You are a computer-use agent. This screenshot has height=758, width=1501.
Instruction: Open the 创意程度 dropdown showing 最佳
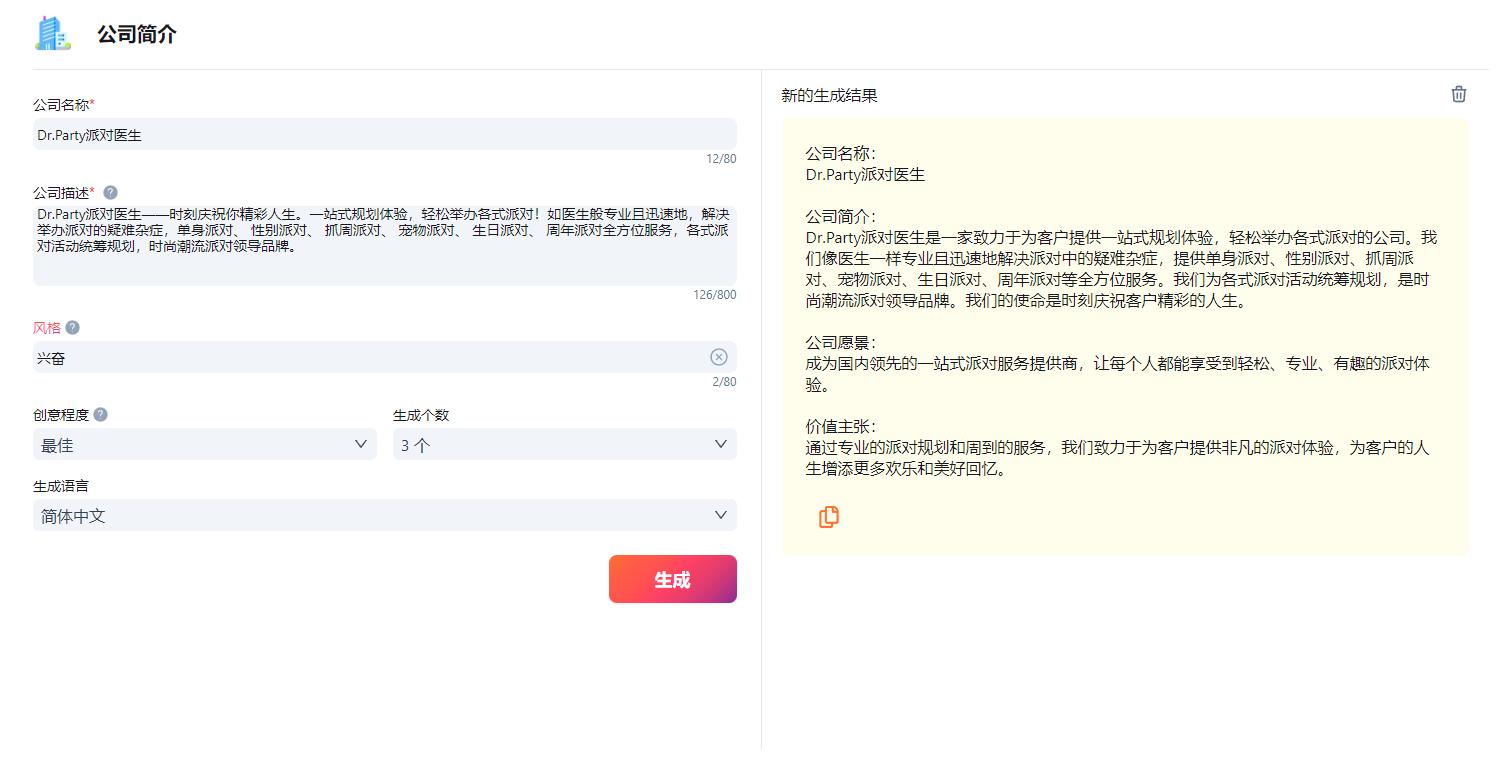[205, 444]
